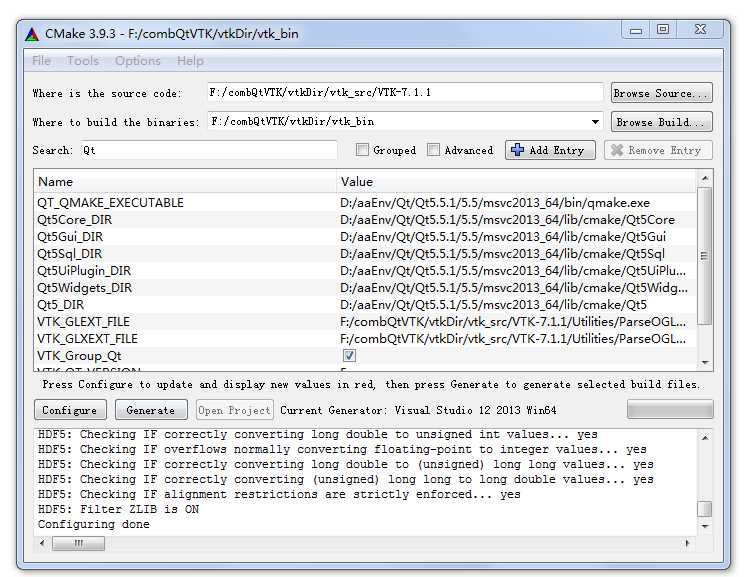Click output log scroll up arrow

[x=705, y=437]
